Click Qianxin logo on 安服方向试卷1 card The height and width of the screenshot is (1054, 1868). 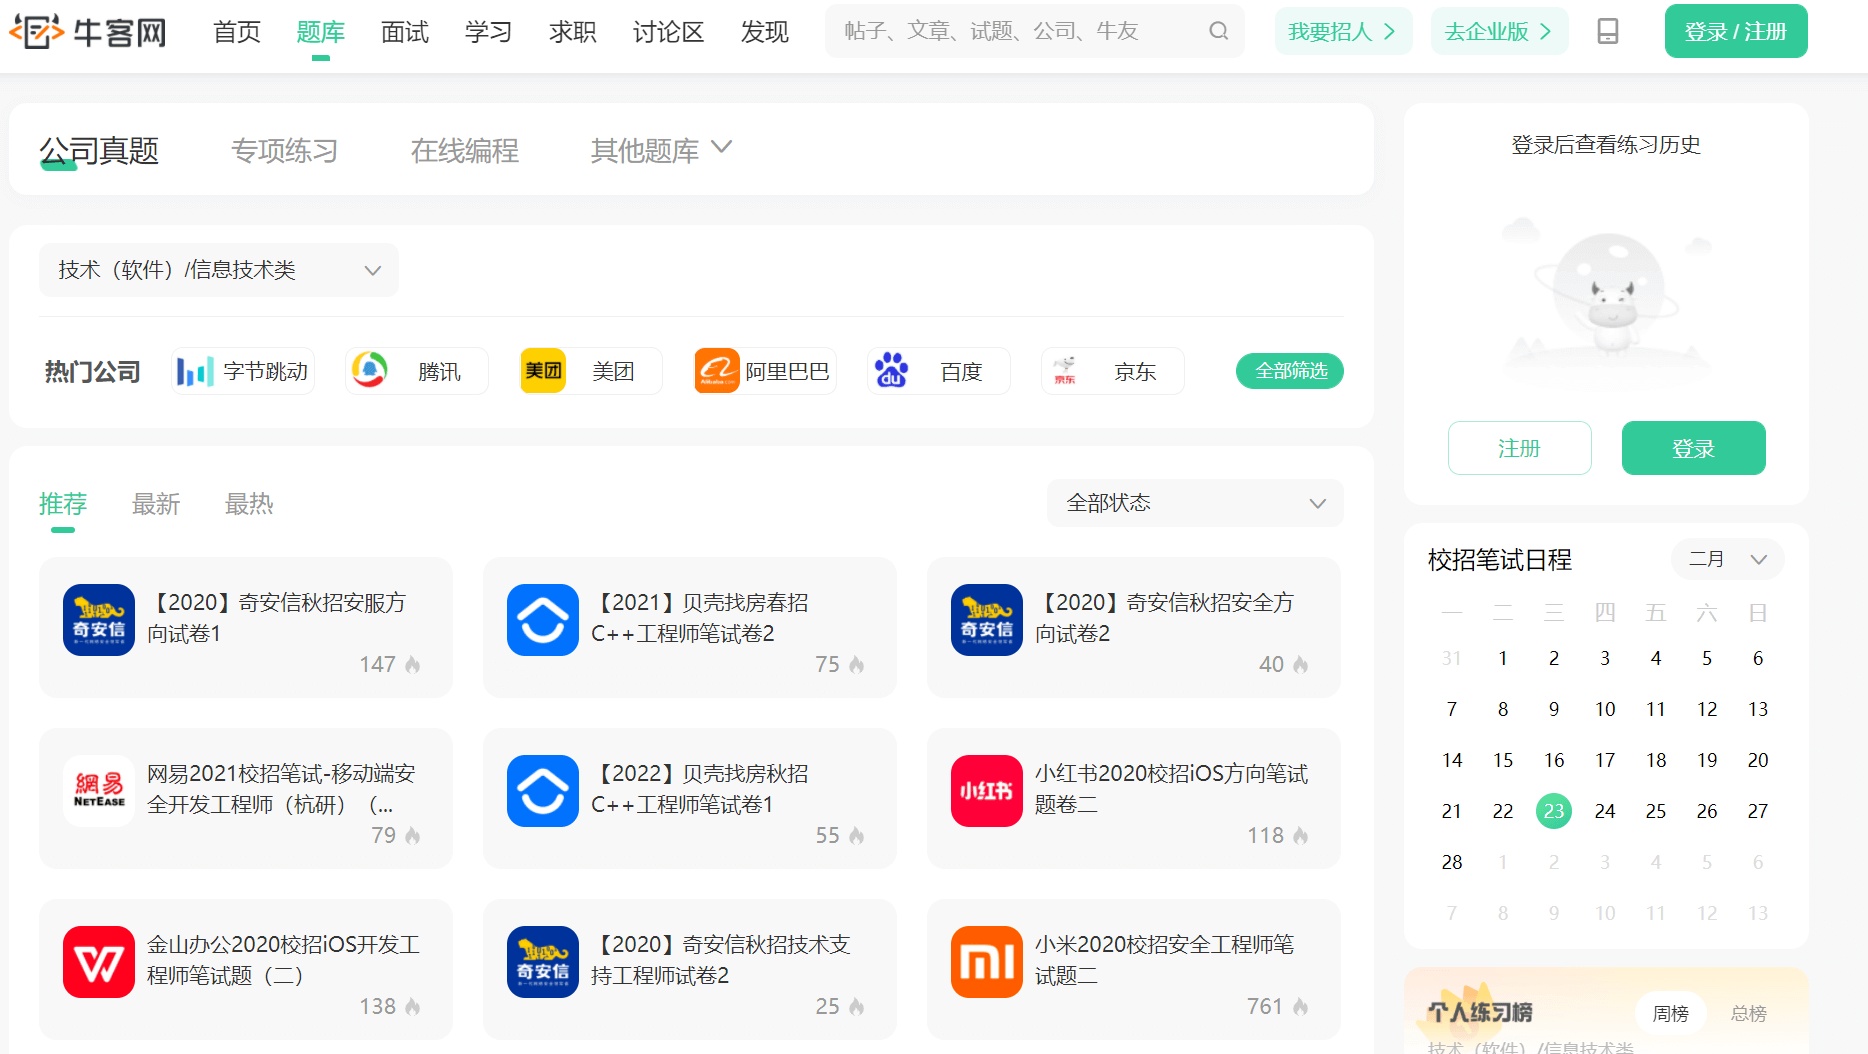coord(99,620)
